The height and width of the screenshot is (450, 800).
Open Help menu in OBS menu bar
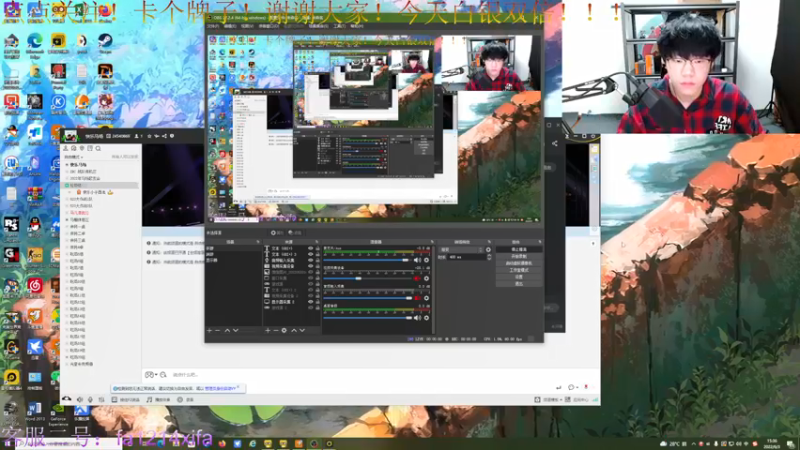tap(357, 26)
